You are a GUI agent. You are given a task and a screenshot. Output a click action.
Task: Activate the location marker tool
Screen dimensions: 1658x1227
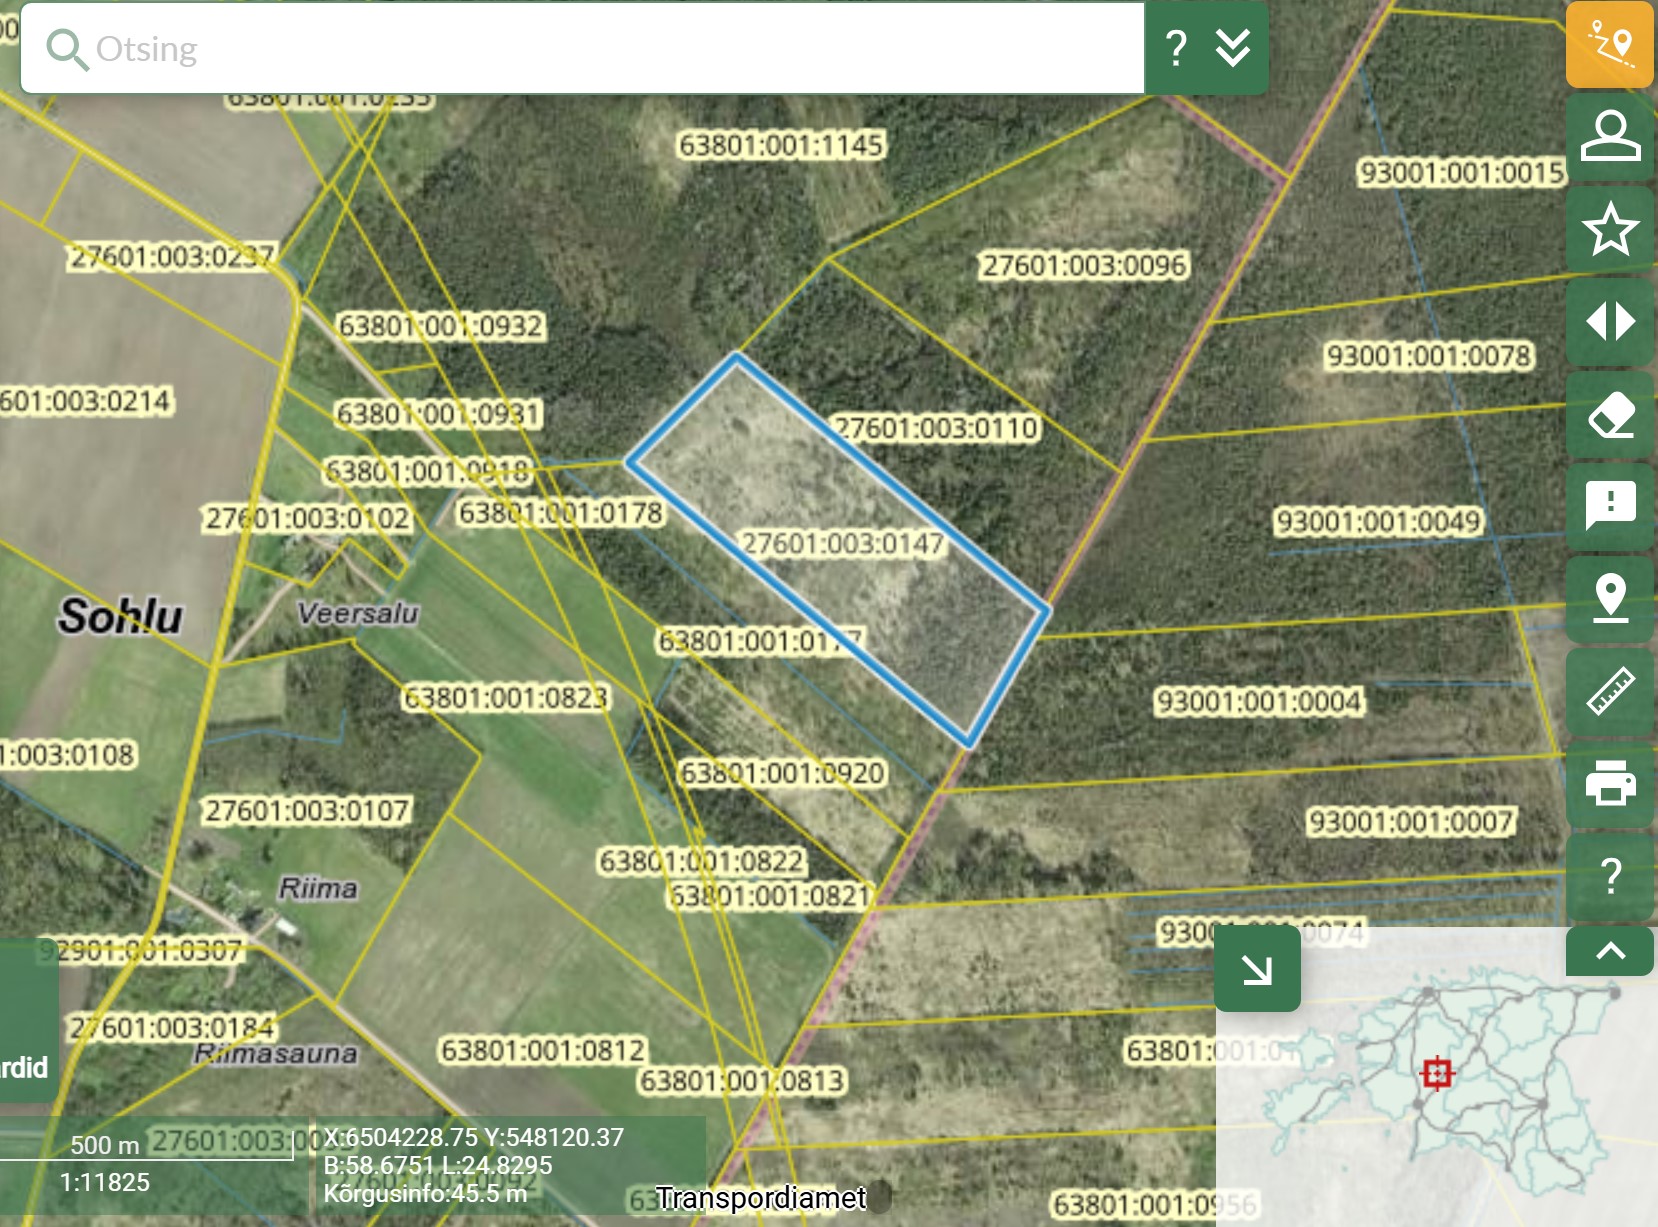point(1609,598)
